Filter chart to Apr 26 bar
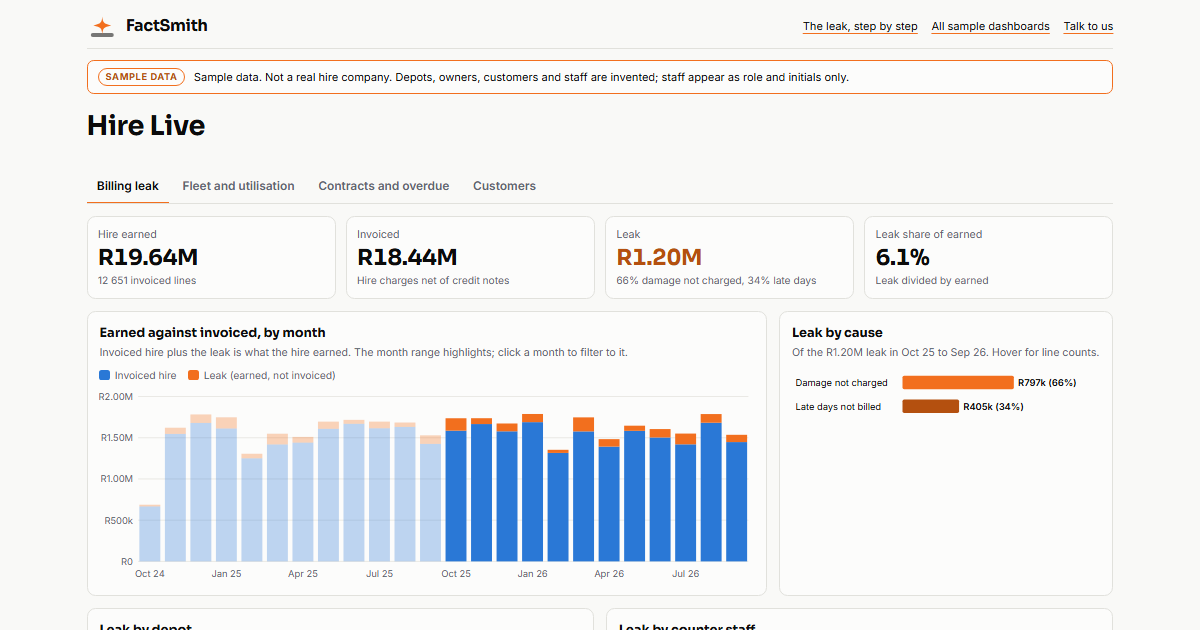This screenshot has height=630, width=1200. pyautogui.click(x=609, y=500)
